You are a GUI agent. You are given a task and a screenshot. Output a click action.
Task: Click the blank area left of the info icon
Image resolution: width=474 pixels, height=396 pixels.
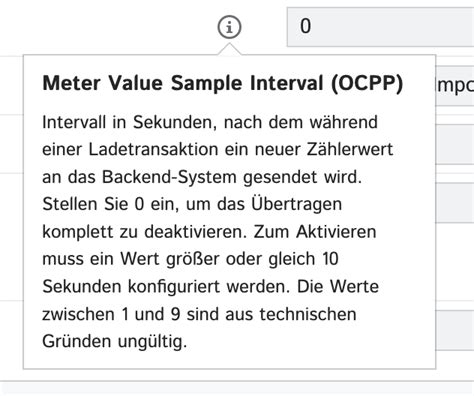pos(107,27)
